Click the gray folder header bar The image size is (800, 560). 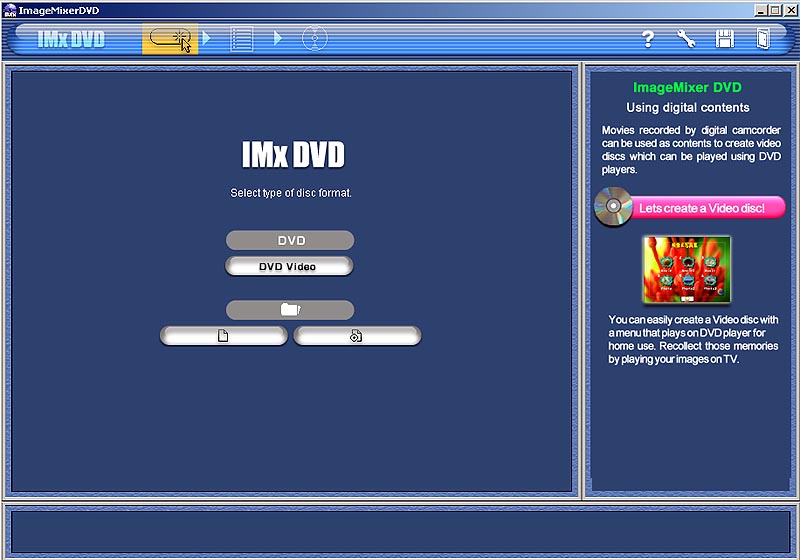tap(289, 310)
